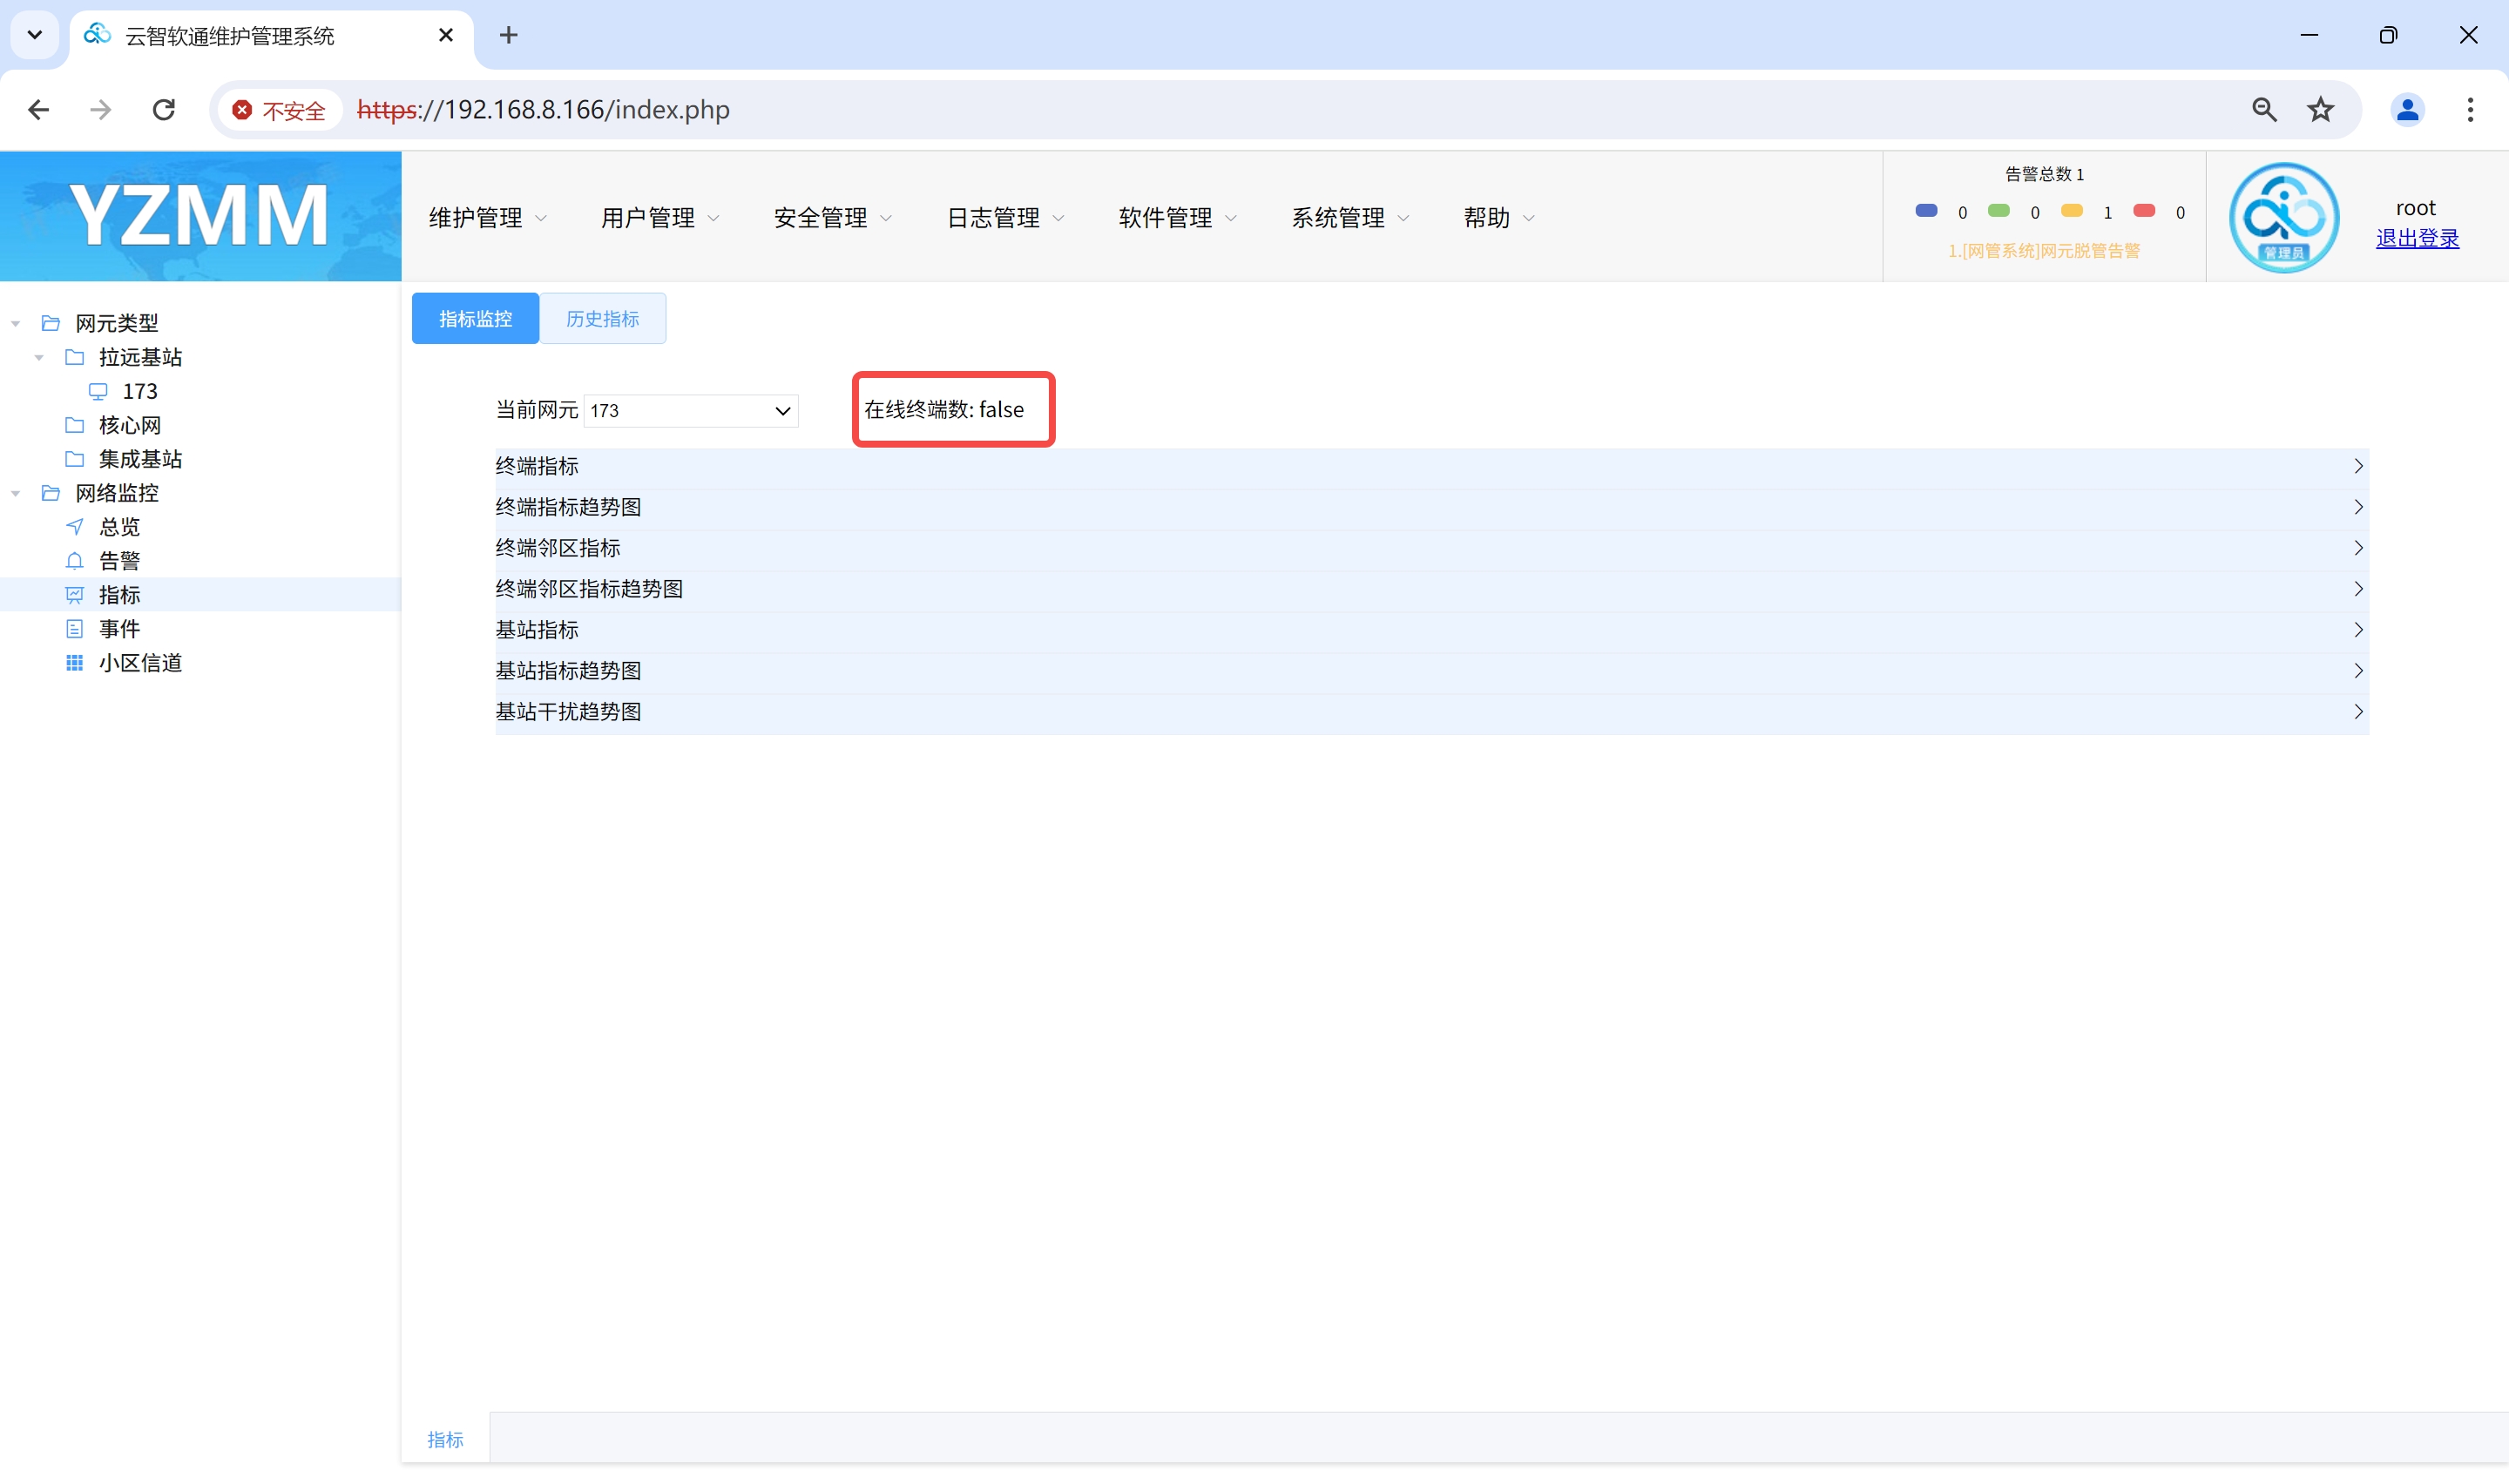Image resolution: width=2509 pixels, height=1484 pixels.
Task: Open a new browser tab
Action: (x=508, y=35)
